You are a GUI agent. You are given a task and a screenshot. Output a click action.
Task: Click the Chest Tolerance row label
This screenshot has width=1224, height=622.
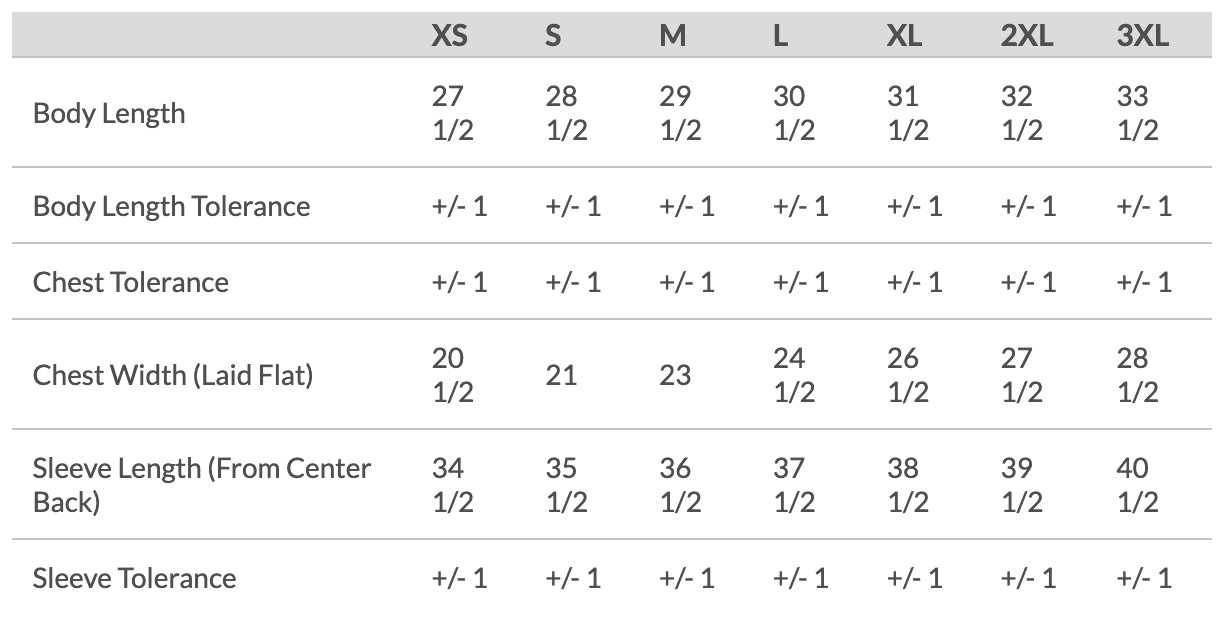click(x=131, y=282)
